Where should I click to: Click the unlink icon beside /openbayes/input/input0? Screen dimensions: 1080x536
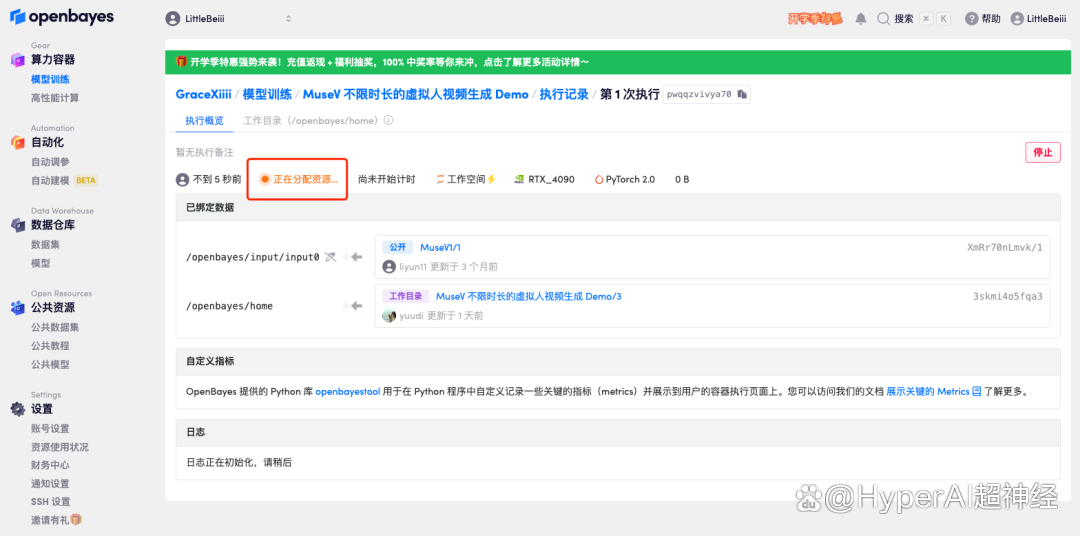tap(330, 257)
